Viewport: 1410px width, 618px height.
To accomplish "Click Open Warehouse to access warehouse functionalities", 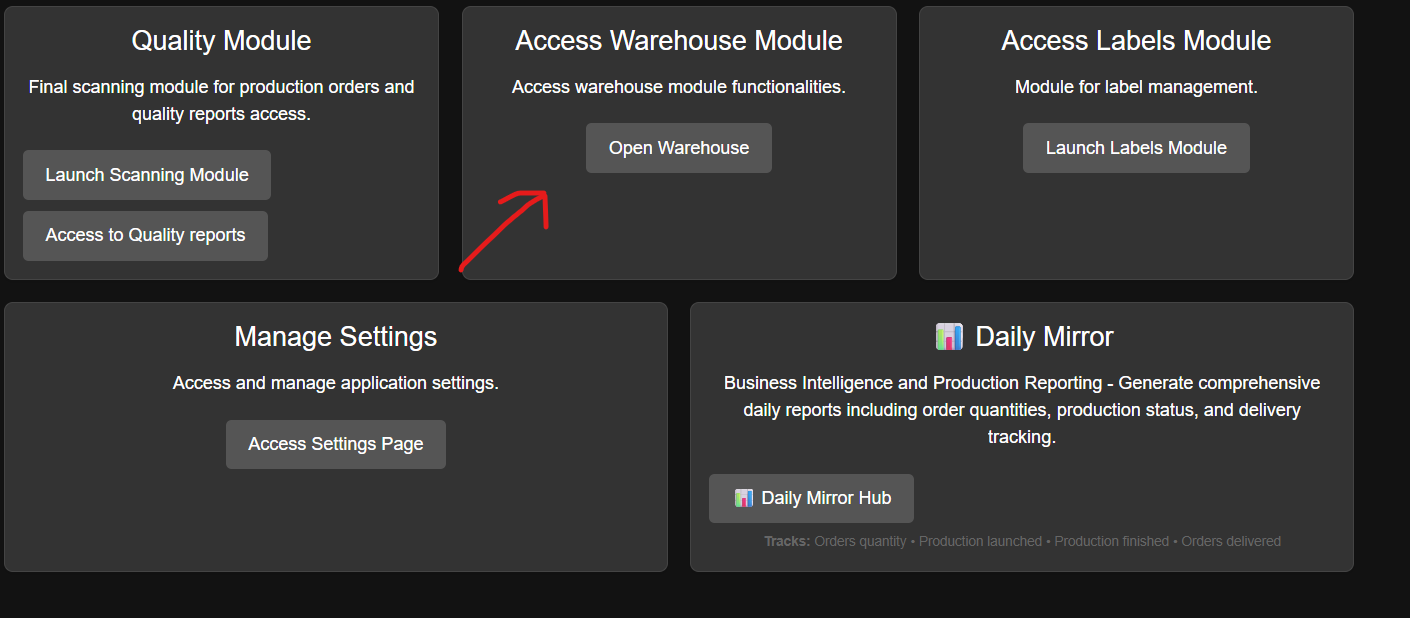I will click(x=678, y=147).
